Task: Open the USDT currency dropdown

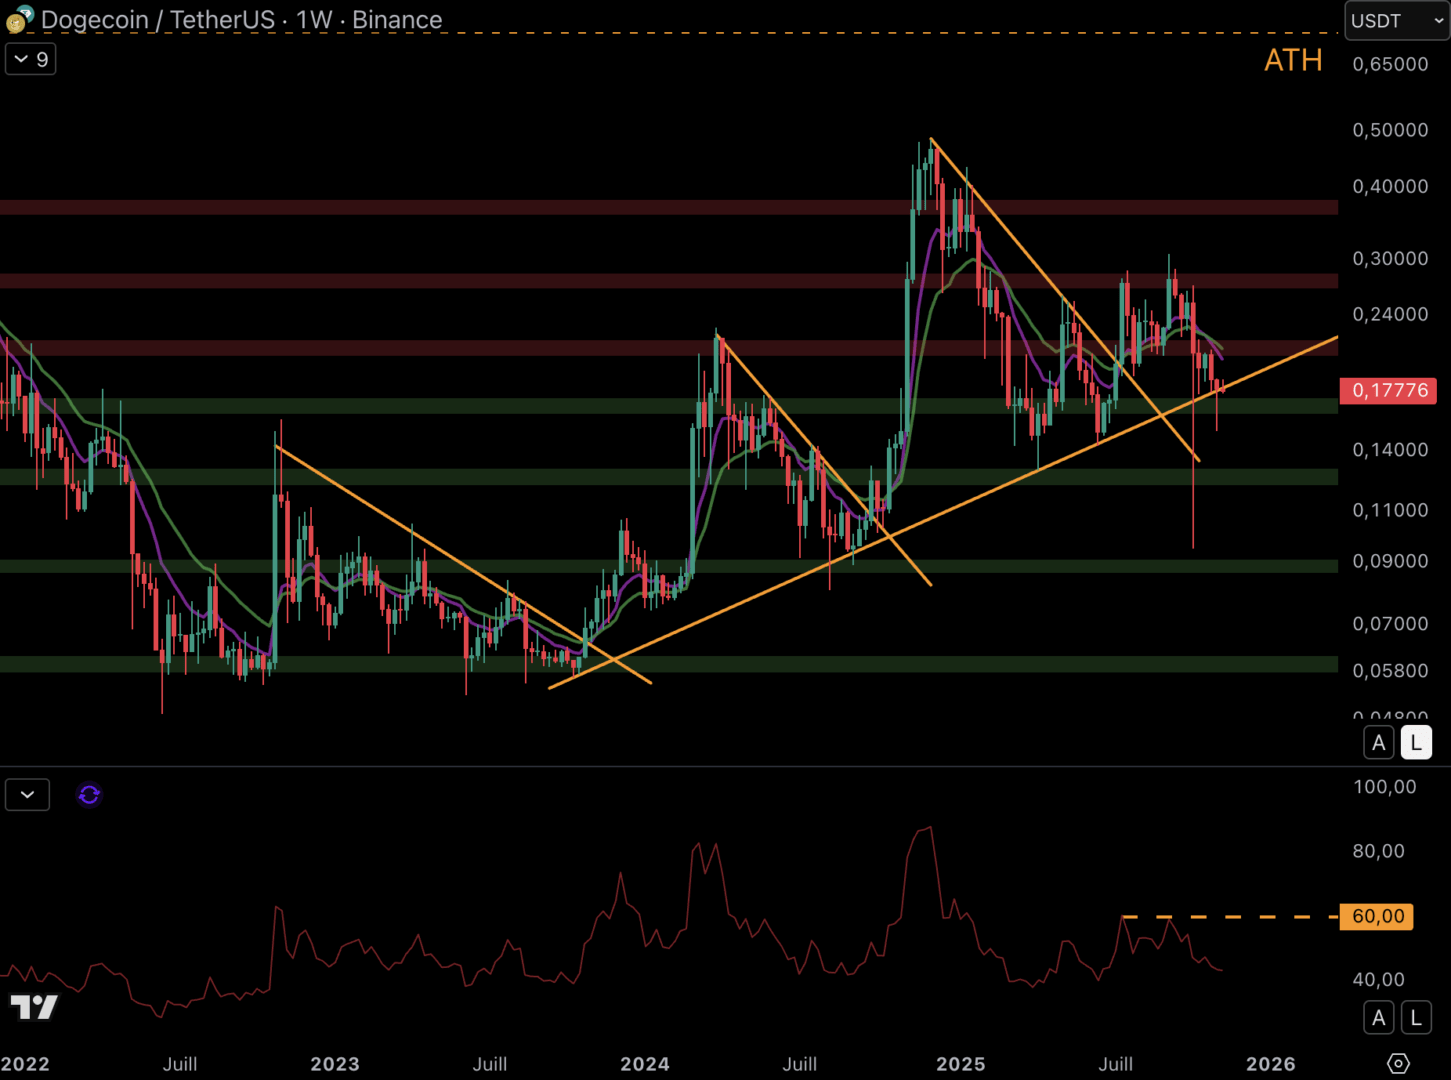Action: 1396,21
